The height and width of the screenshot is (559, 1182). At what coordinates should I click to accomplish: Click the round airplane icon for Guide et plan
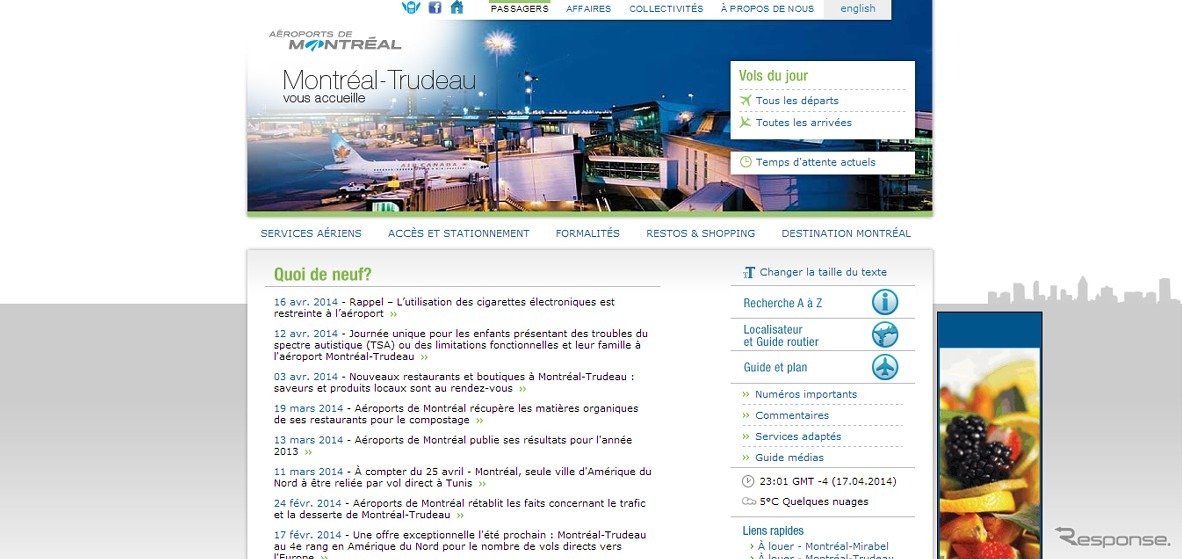[x=885, y=367]
